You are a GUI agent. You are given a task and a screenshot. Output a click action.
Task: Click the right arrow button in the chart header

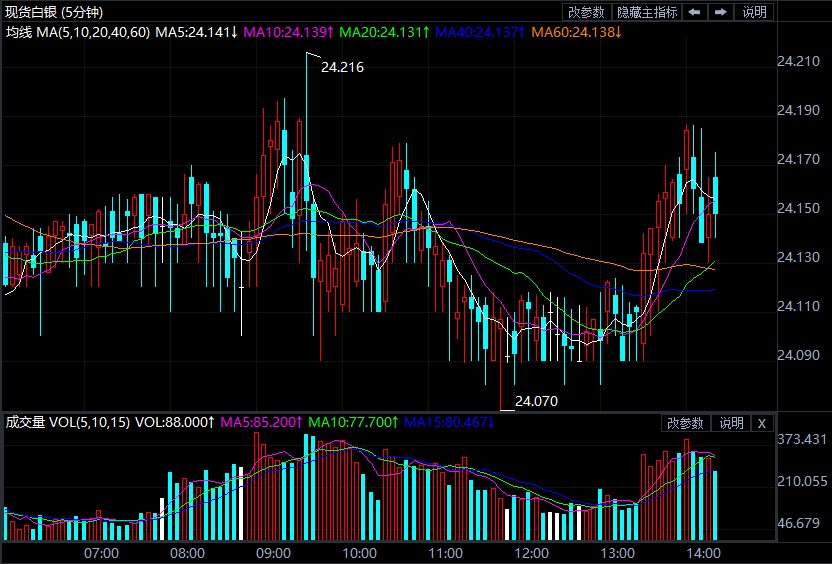[x=719, y=12]
